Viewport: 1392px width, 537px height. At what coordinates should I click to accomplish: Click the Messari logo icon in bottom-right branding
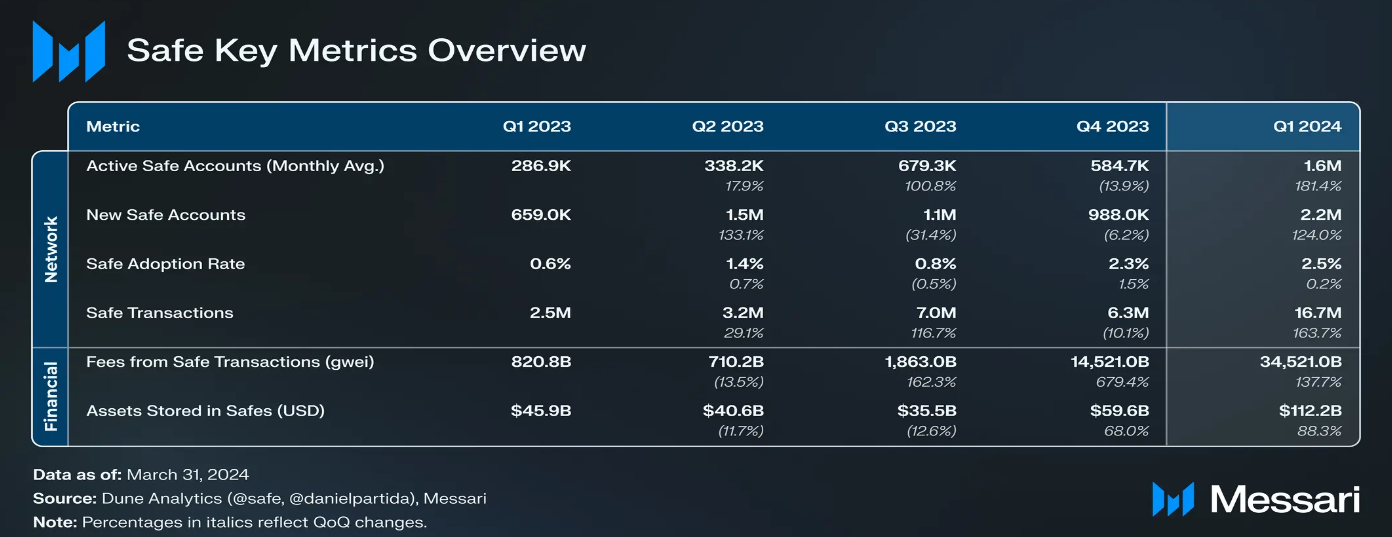point(1173,499)
